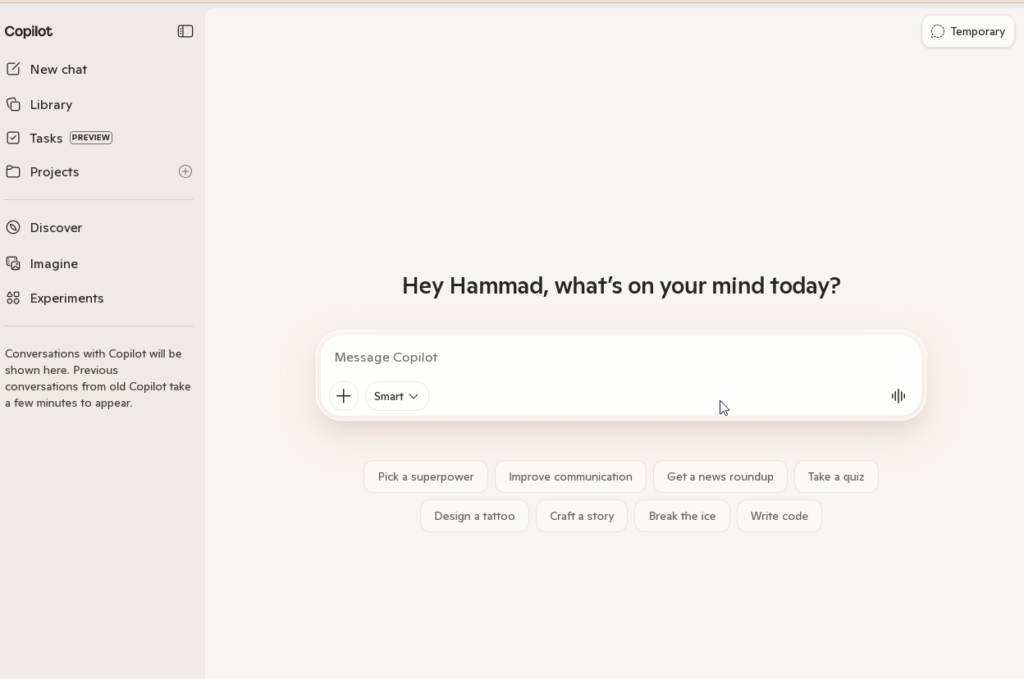Choose the Design a tattoo suggestion
This screenshot has height=679, width=1024.
[x=474, y=516]
